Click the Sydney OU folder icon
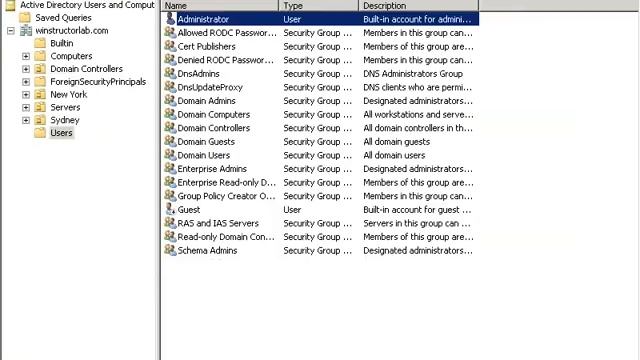Viewport: 640px width, 360px height. click(40, 120)
